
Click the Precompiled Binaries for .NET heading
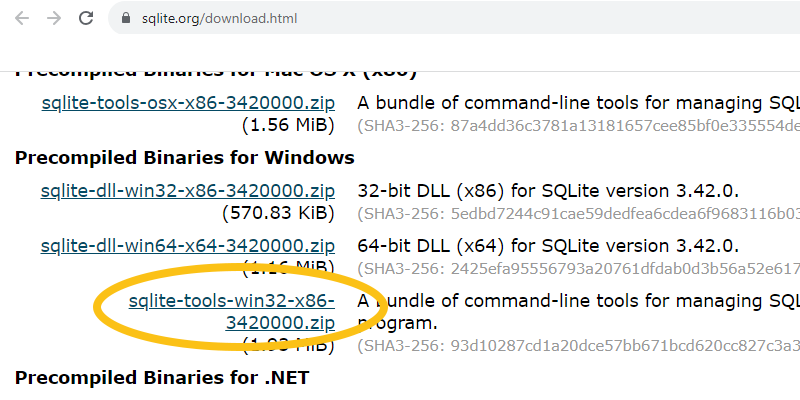coord(162,378)
